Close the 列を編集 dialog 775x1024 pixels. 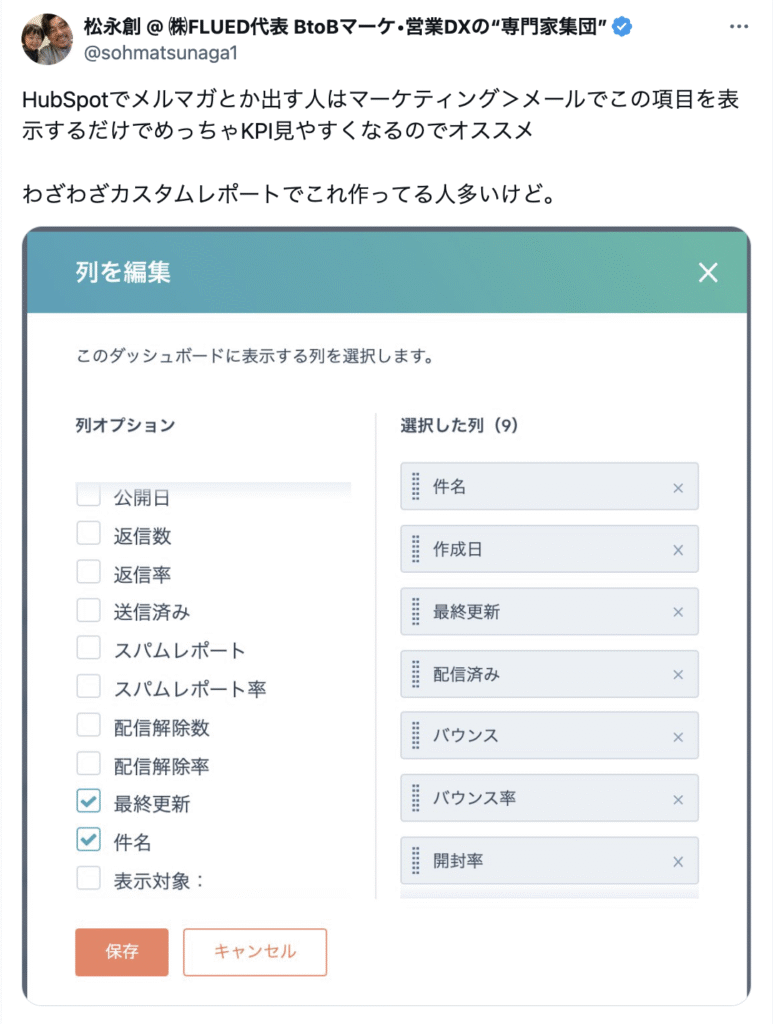[x=708, y=272]
